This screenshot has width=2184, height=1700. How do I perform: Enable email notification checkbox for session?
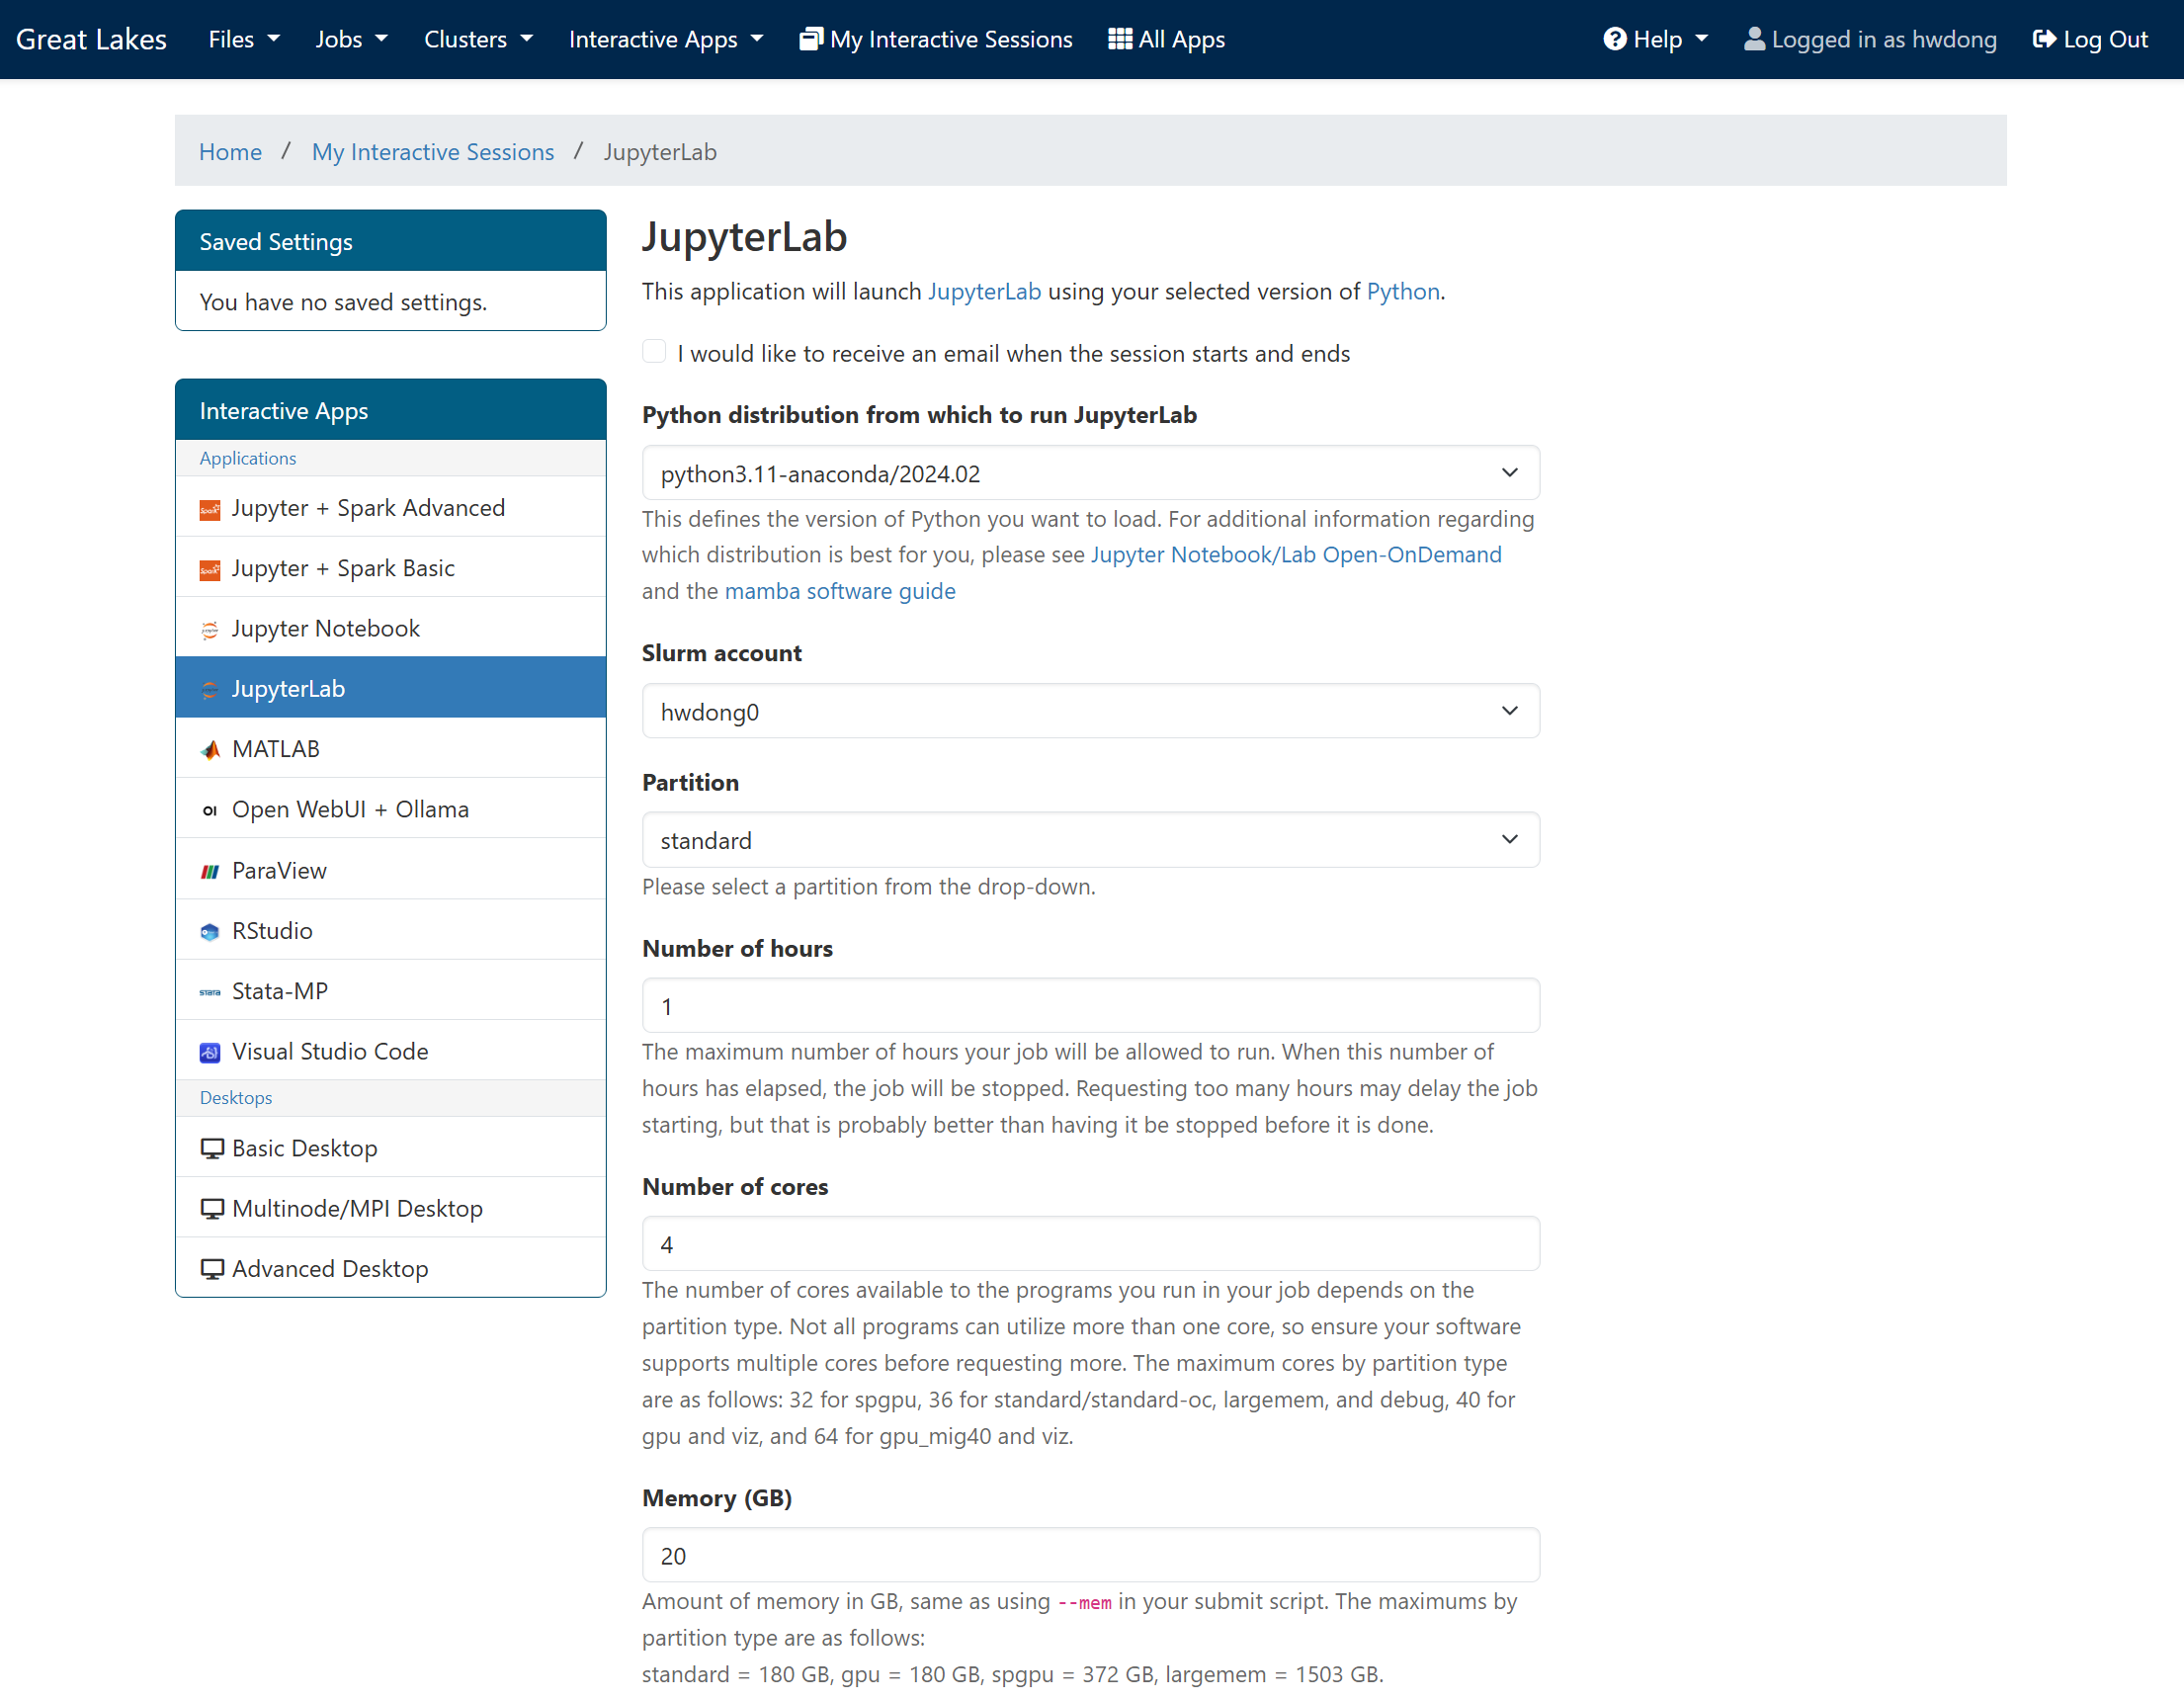pos(654,352)
